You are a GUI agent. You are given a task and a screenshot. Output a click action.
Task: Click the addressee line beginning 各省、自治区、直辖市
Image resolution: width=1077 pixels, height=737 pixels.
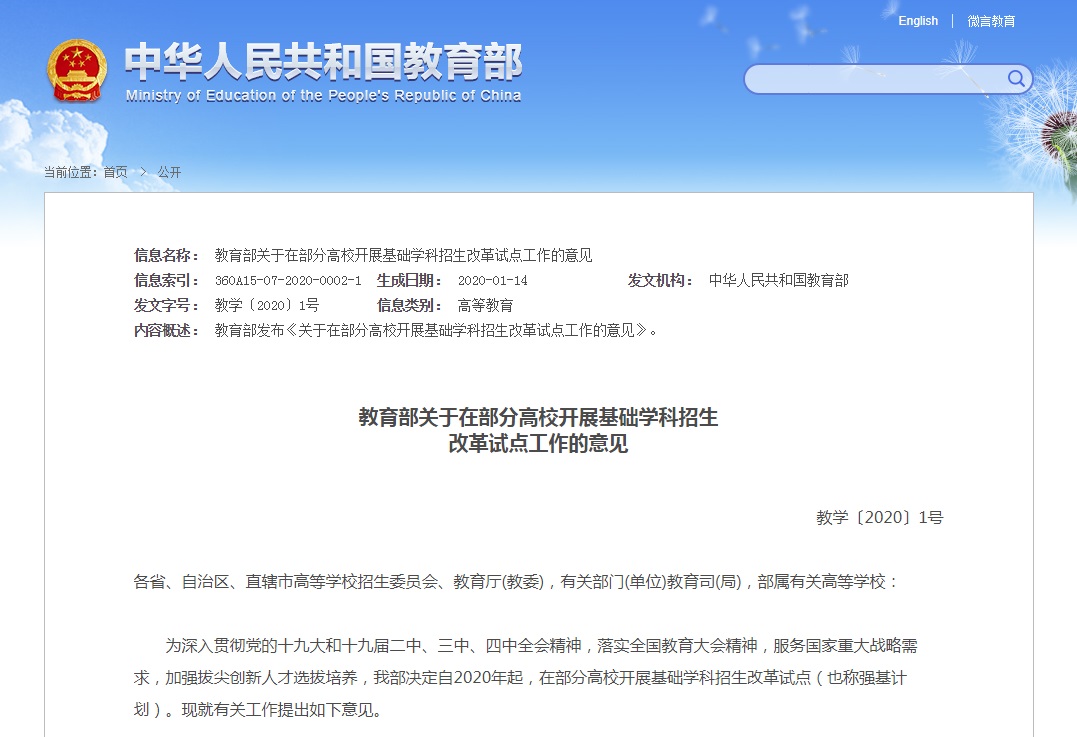coord(516,582)
